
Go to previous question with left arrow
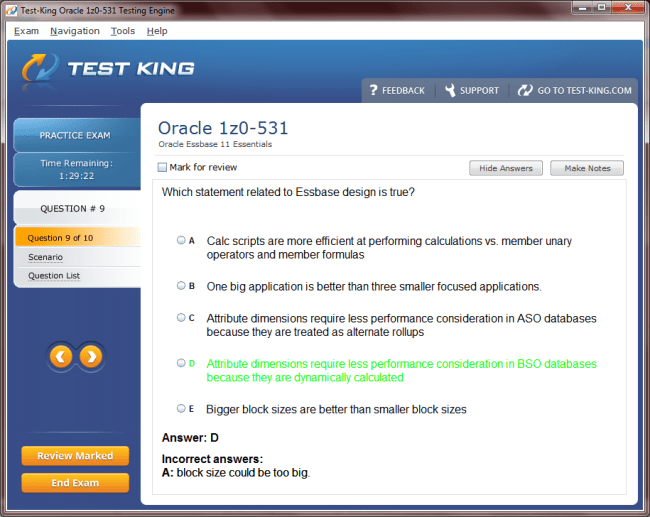point(61,357)
